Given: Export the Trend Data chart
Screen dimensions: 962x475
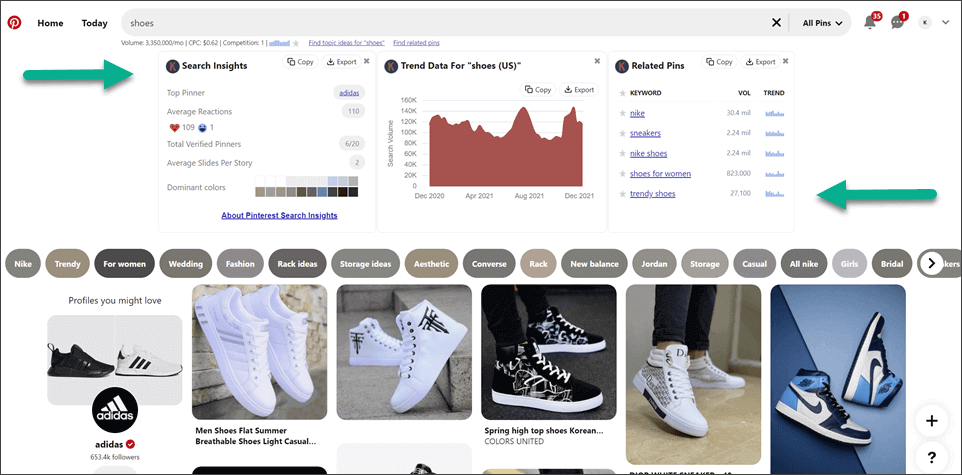Looking at the screenshot, I should 579,90.
